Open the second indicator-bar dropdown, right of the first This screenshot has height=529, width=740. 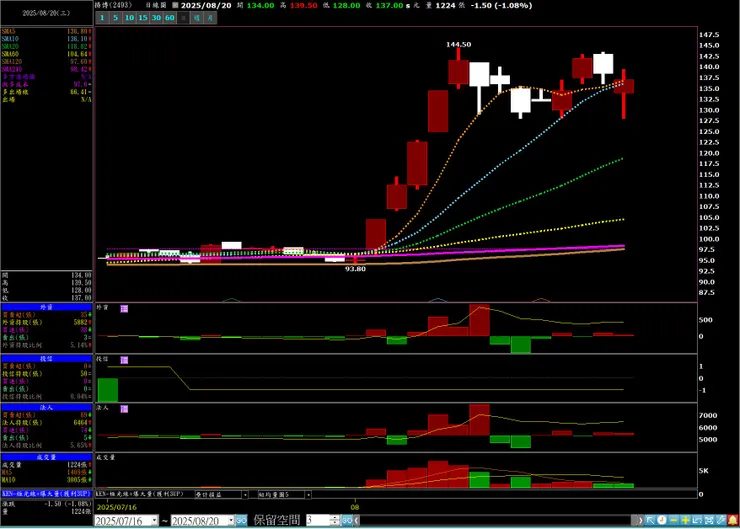[308, 495]
